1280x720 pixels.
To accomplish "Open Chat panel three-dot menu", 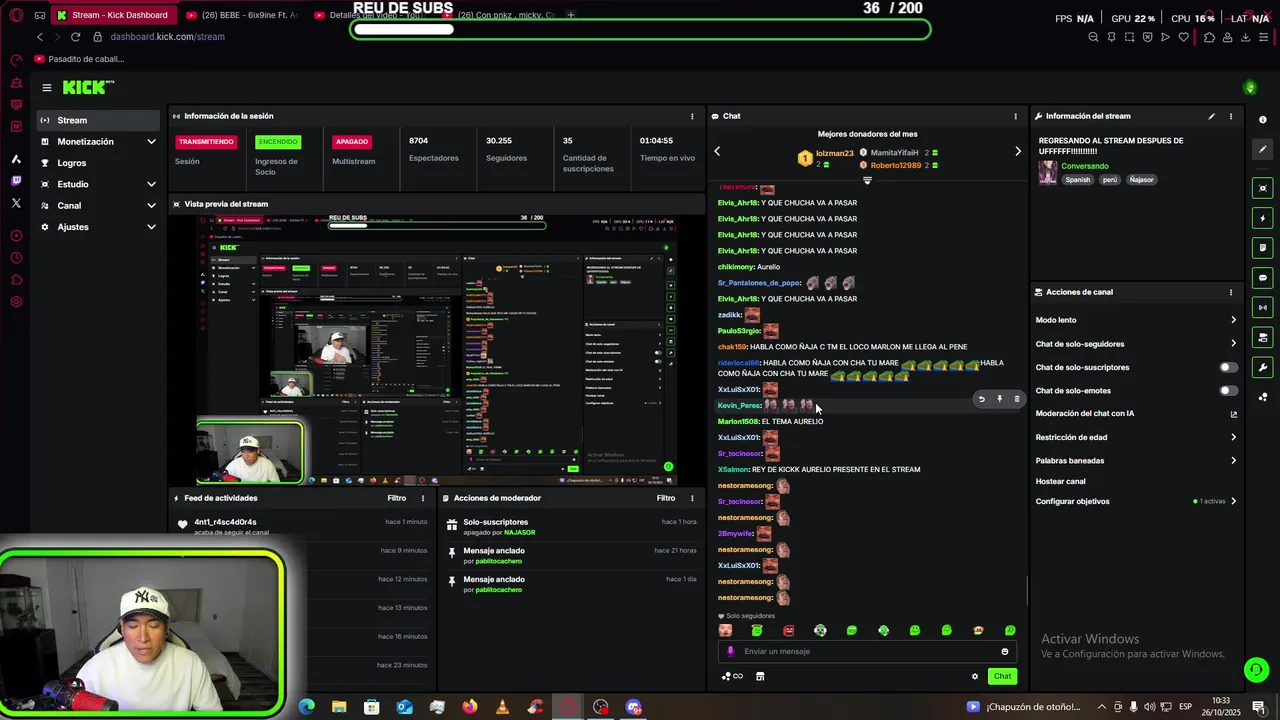I will tap(1015, 116).
